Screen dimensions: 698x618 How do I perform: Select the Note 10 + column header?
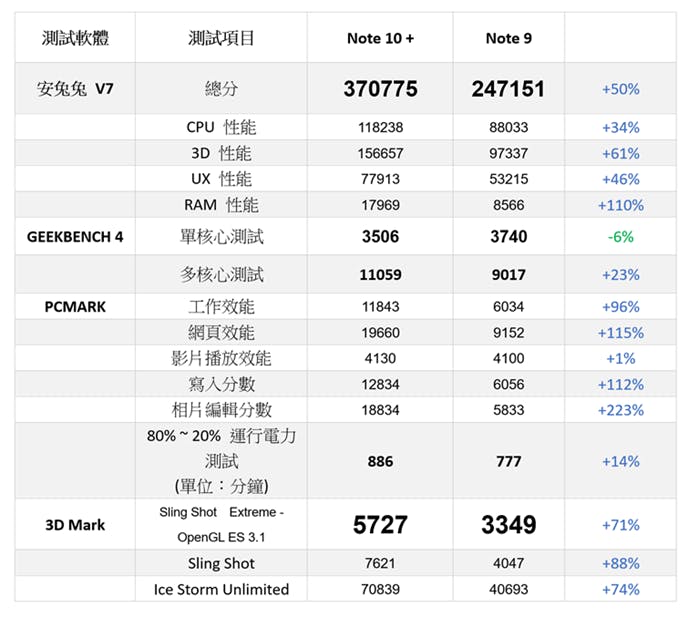pos(380,39)
